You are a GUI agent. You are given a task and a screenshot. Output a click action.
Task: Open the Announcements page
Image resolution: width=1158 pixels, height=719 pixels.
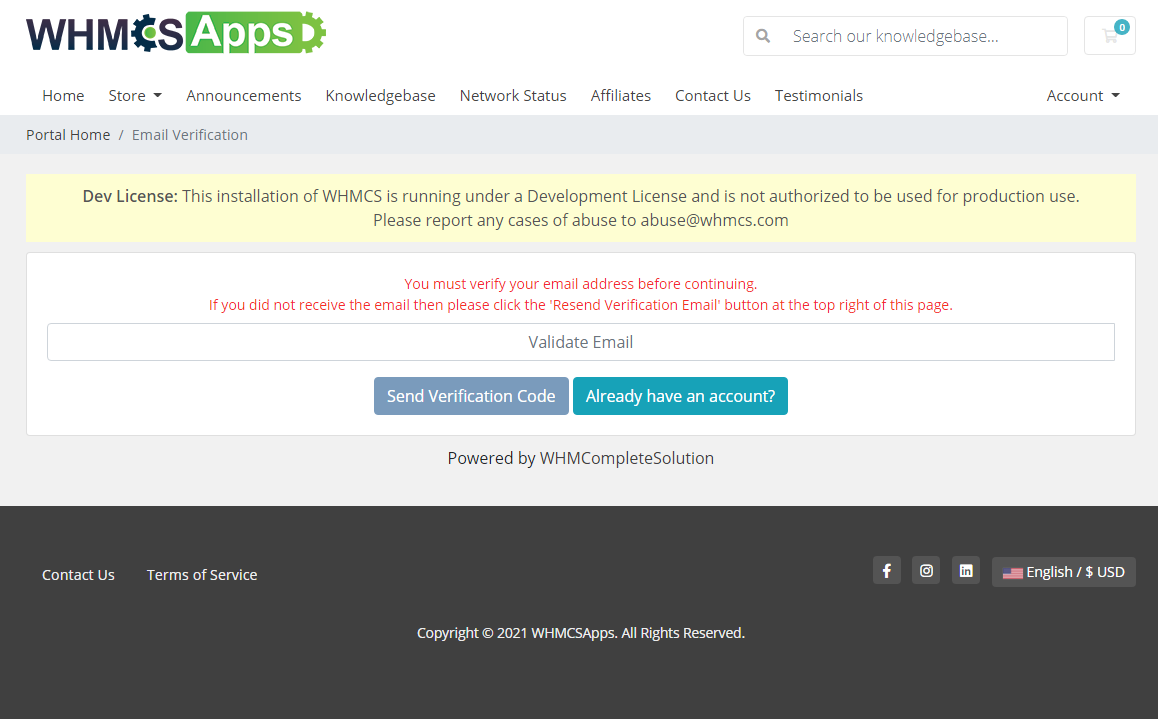click(x=244, y=95)
